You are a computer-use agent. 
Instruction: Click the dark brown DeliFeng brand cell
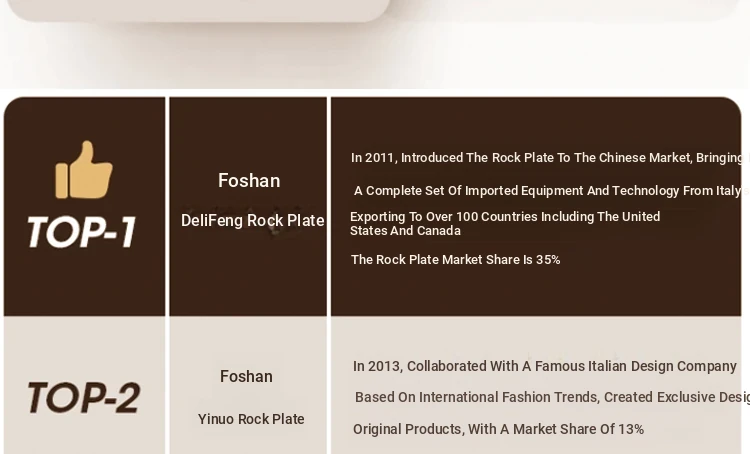coord(248,277)
